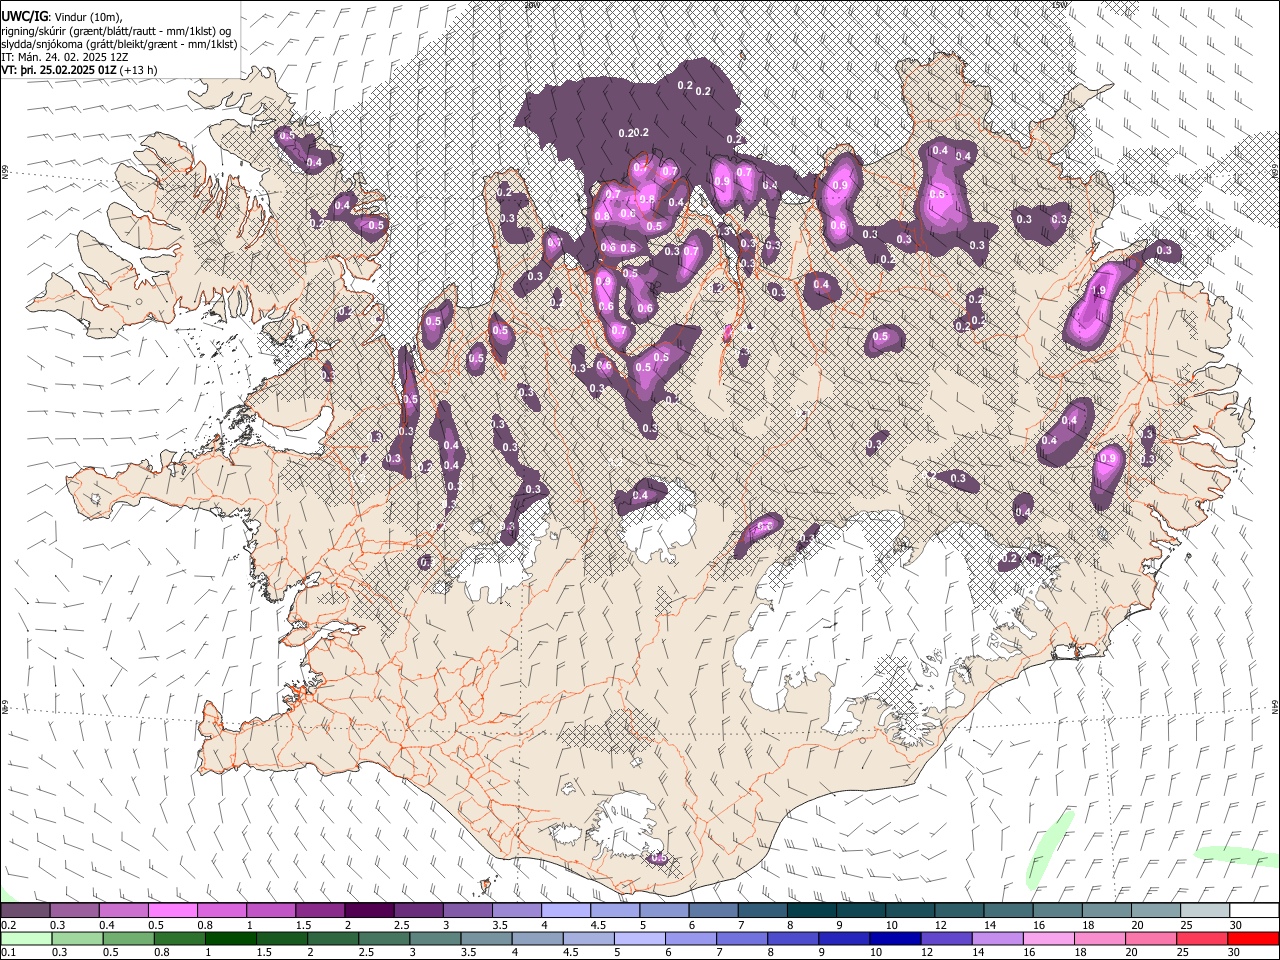Select the gray-green 3 swatch in lower legend

pyautogui.click(x=435, y=938)
